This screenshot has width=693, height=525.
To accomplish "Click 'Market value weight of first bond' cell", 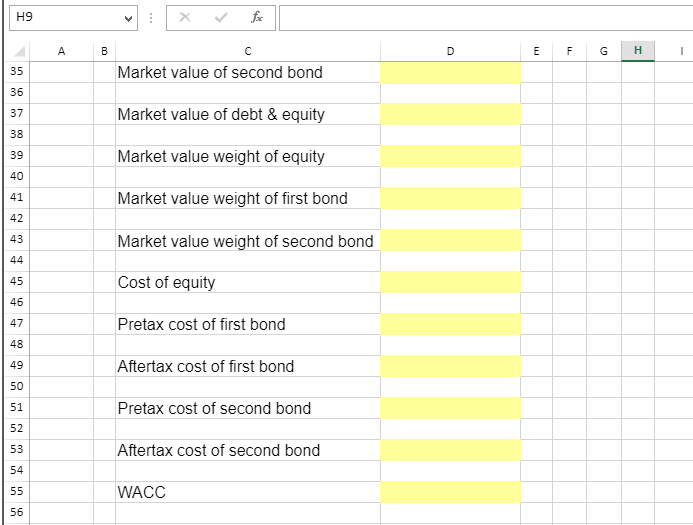I will (x=248, y=198).
